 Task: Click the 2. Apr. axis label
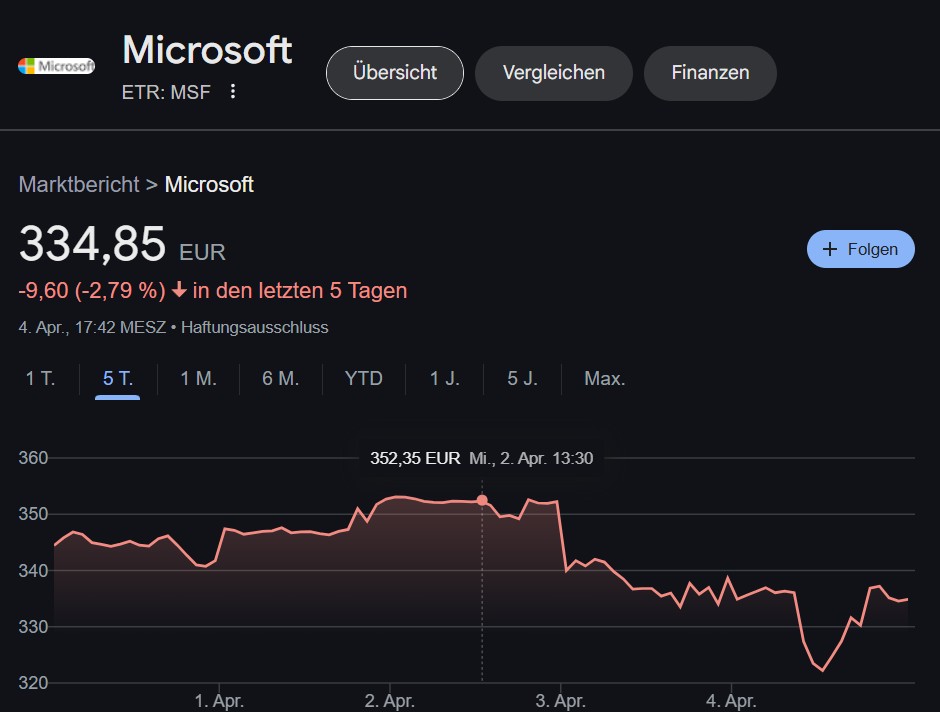click(x=390, y=701)
